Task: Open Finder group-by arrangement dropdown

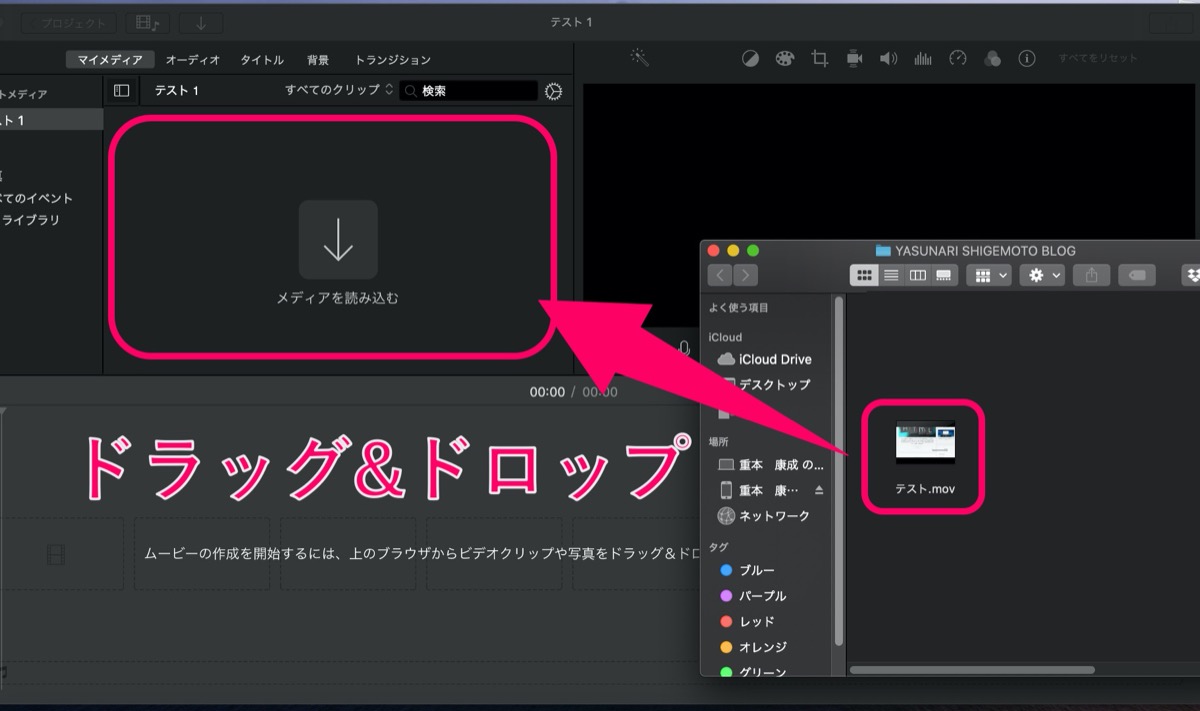Action: point(990,275)
